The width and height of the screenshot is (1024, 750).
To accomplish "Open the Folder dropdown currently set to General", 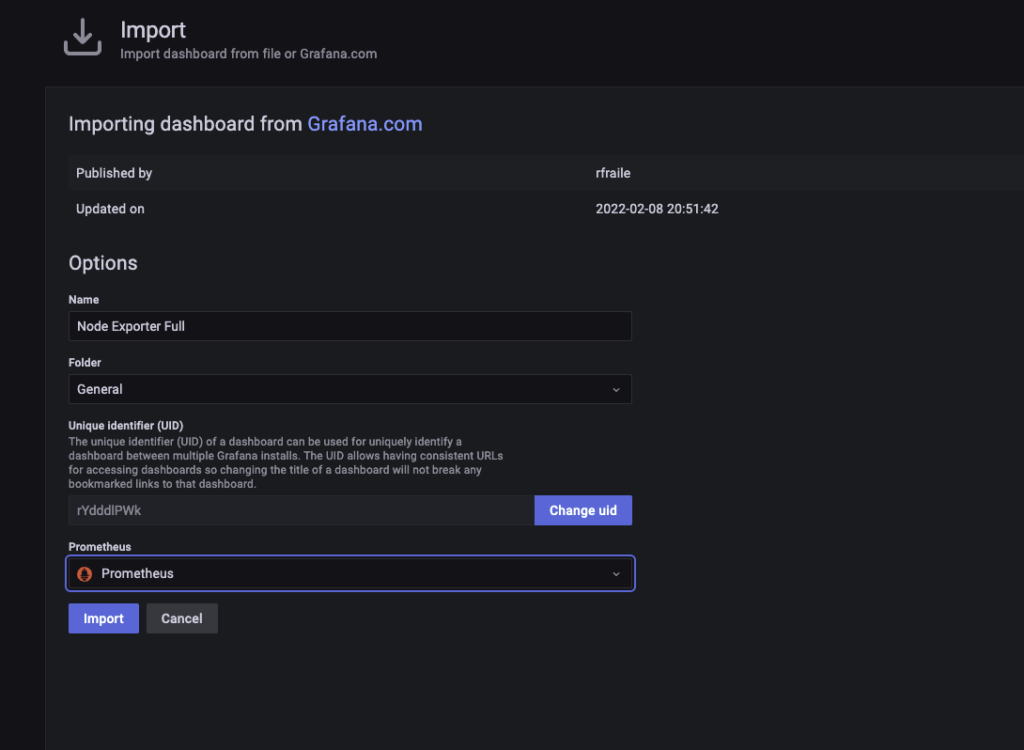I will coord(350,389).
